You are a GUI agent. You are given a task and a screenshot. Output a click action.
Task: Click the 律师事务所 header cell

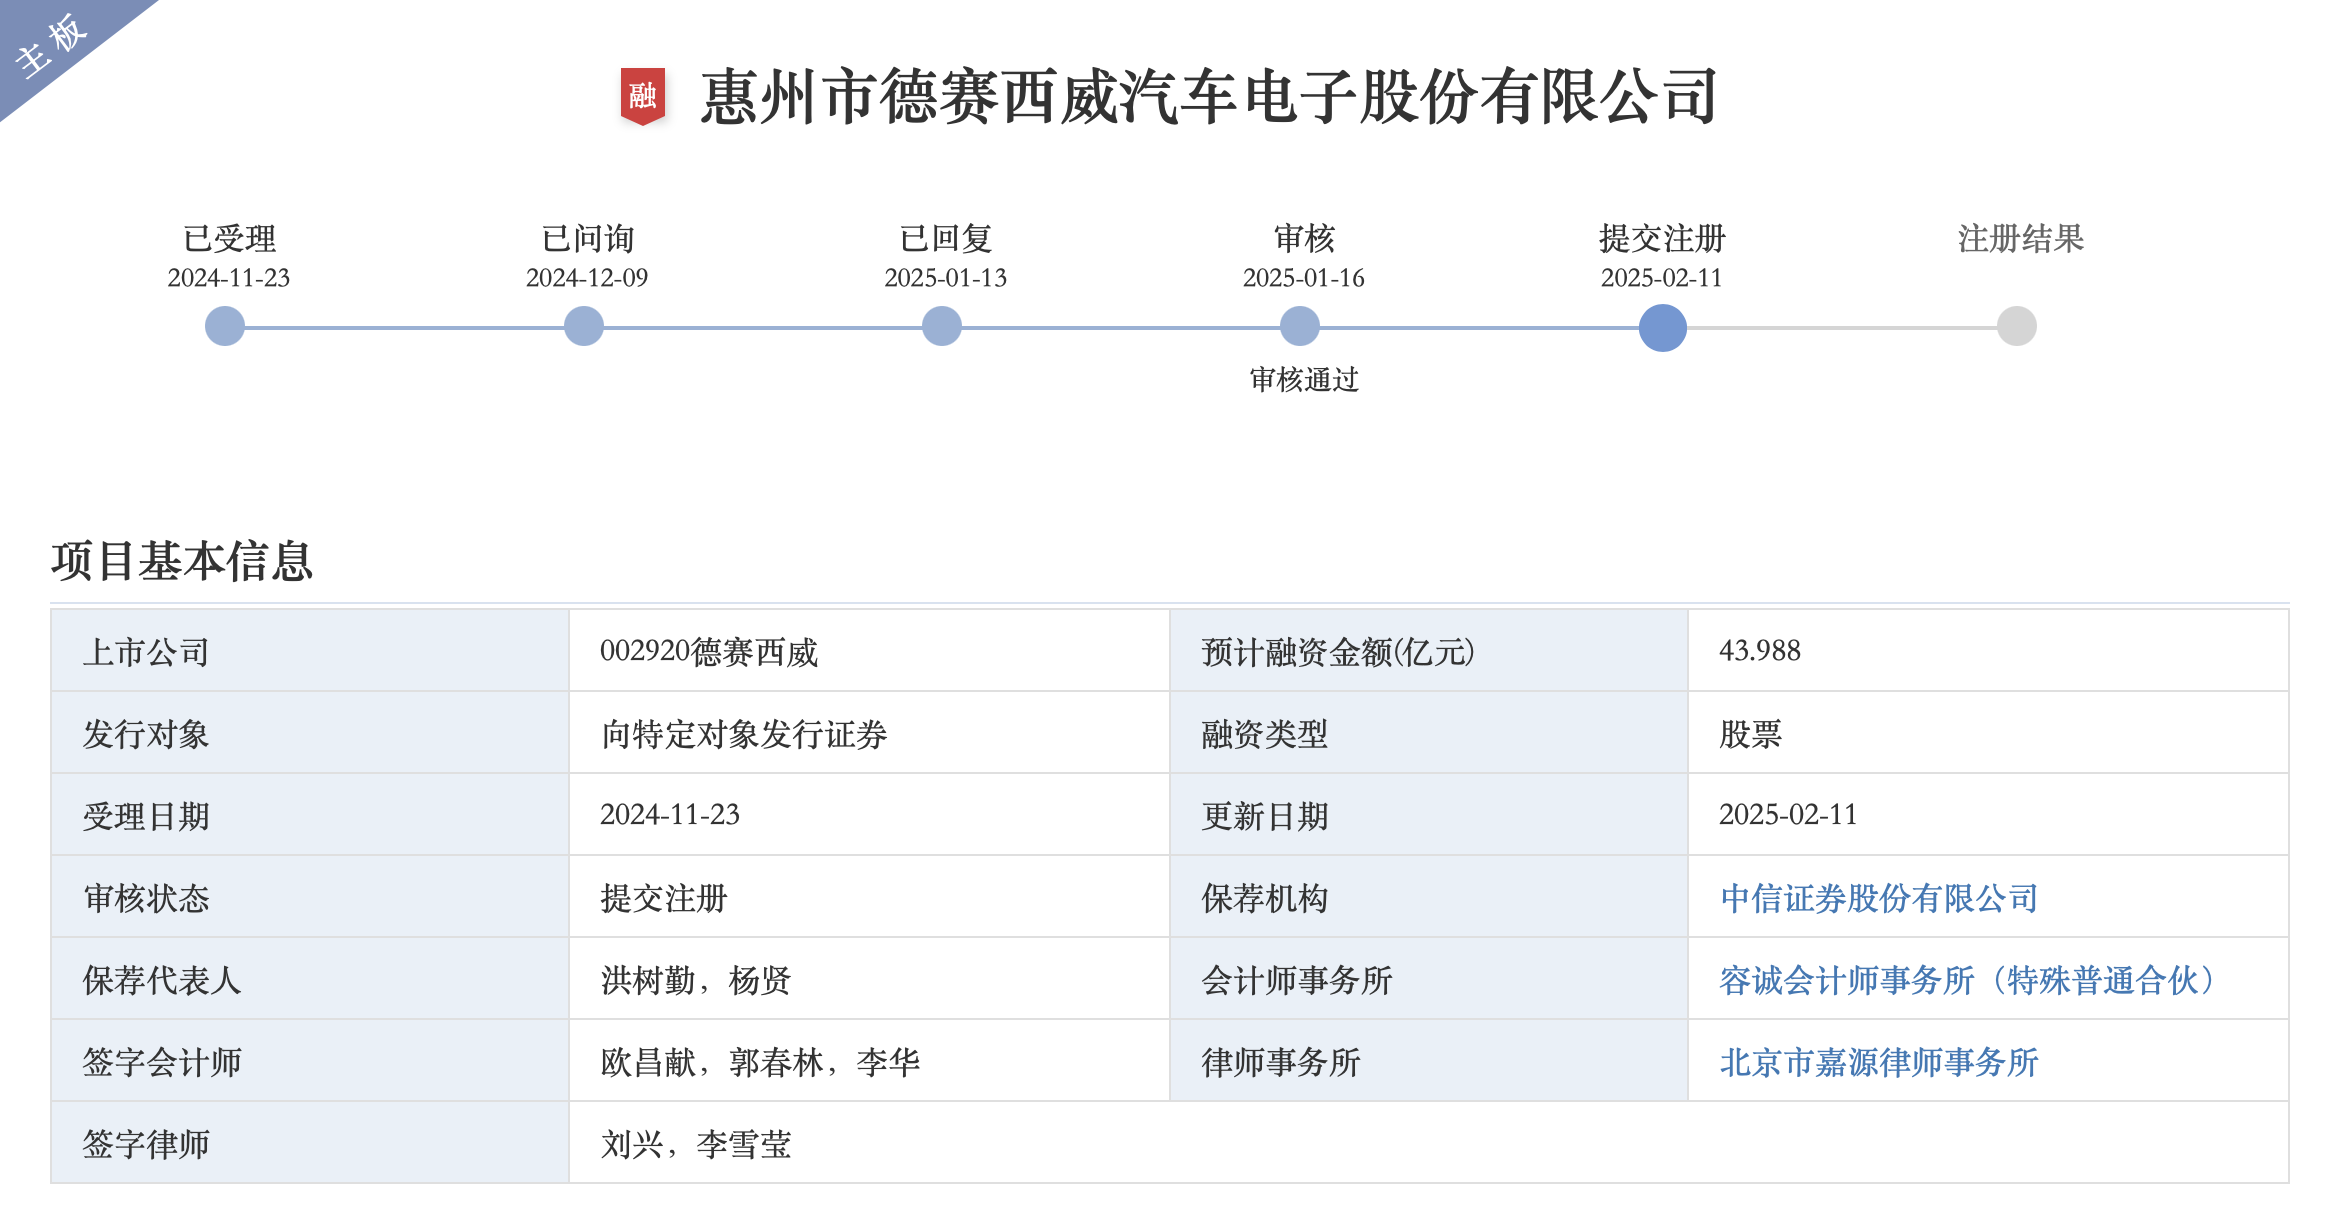[x=1429, y=1061]
